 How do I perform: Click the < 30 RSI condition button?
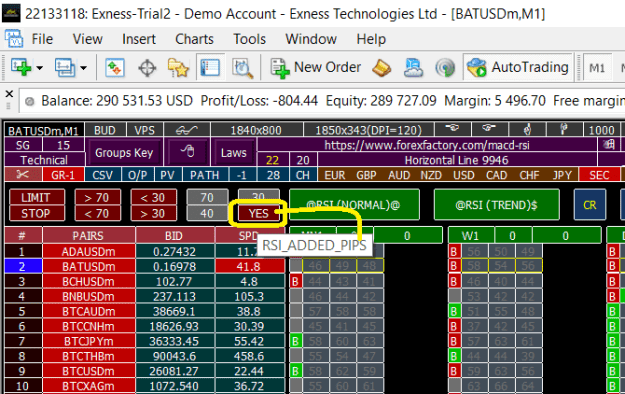click(153, 197)
